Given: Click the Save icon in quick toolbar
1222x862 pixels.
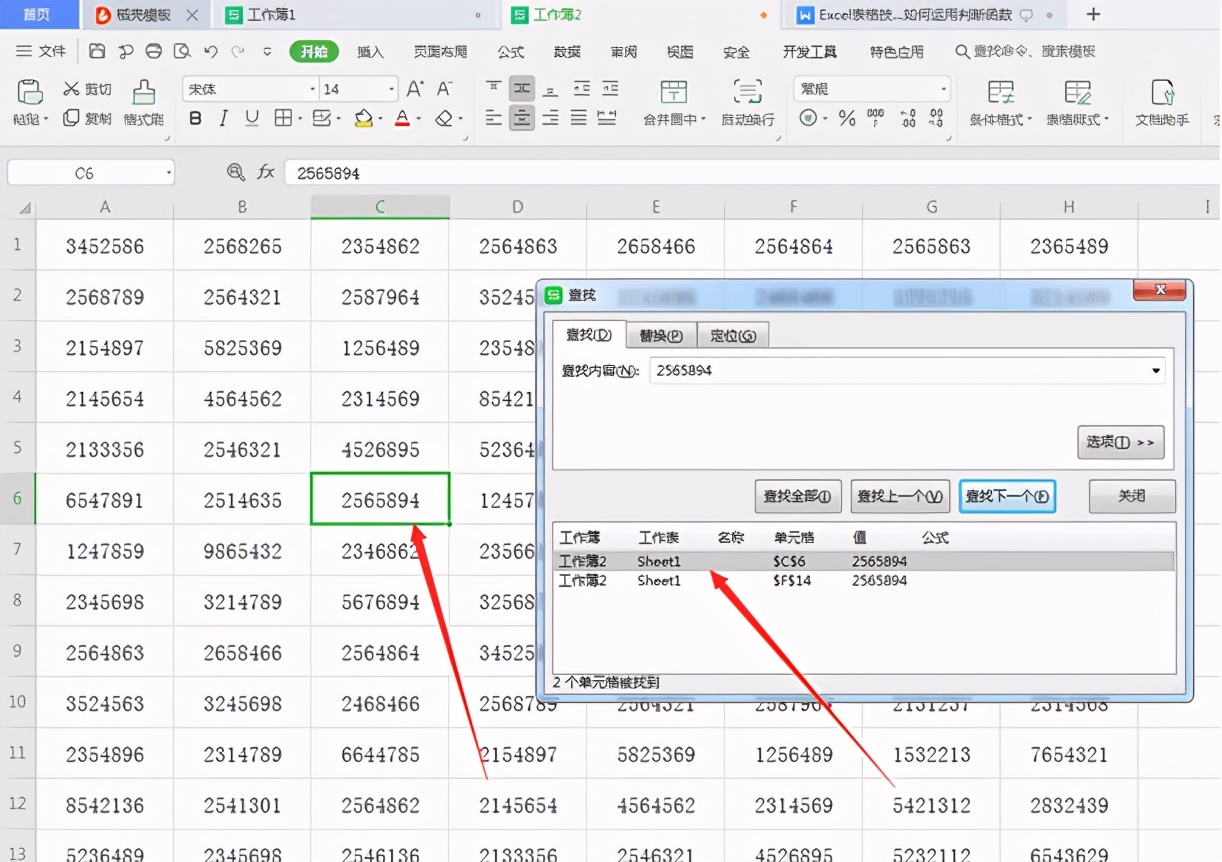Looking at the screenshot, I should pos(97,51).
